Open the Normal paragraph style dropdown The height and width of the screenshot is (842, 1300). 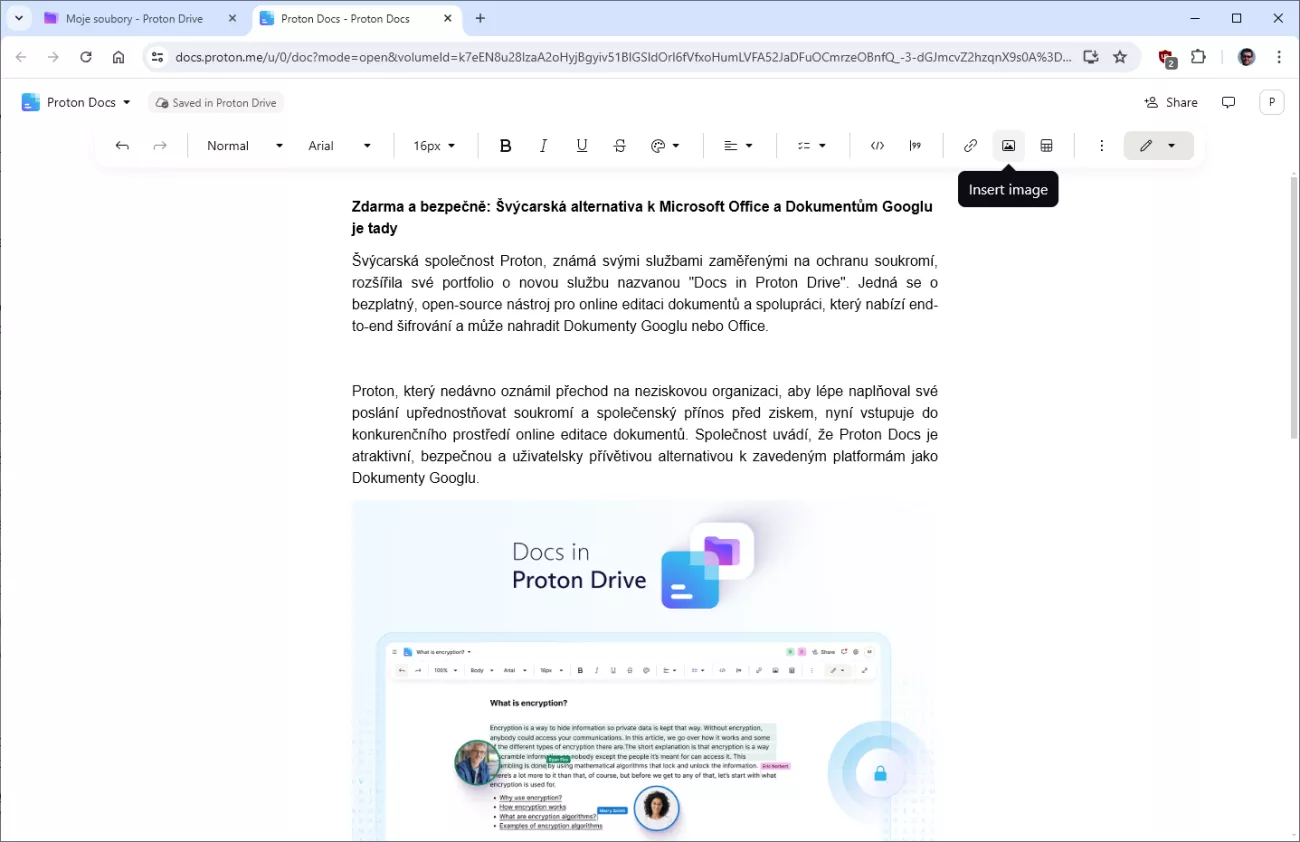[244, 146]
